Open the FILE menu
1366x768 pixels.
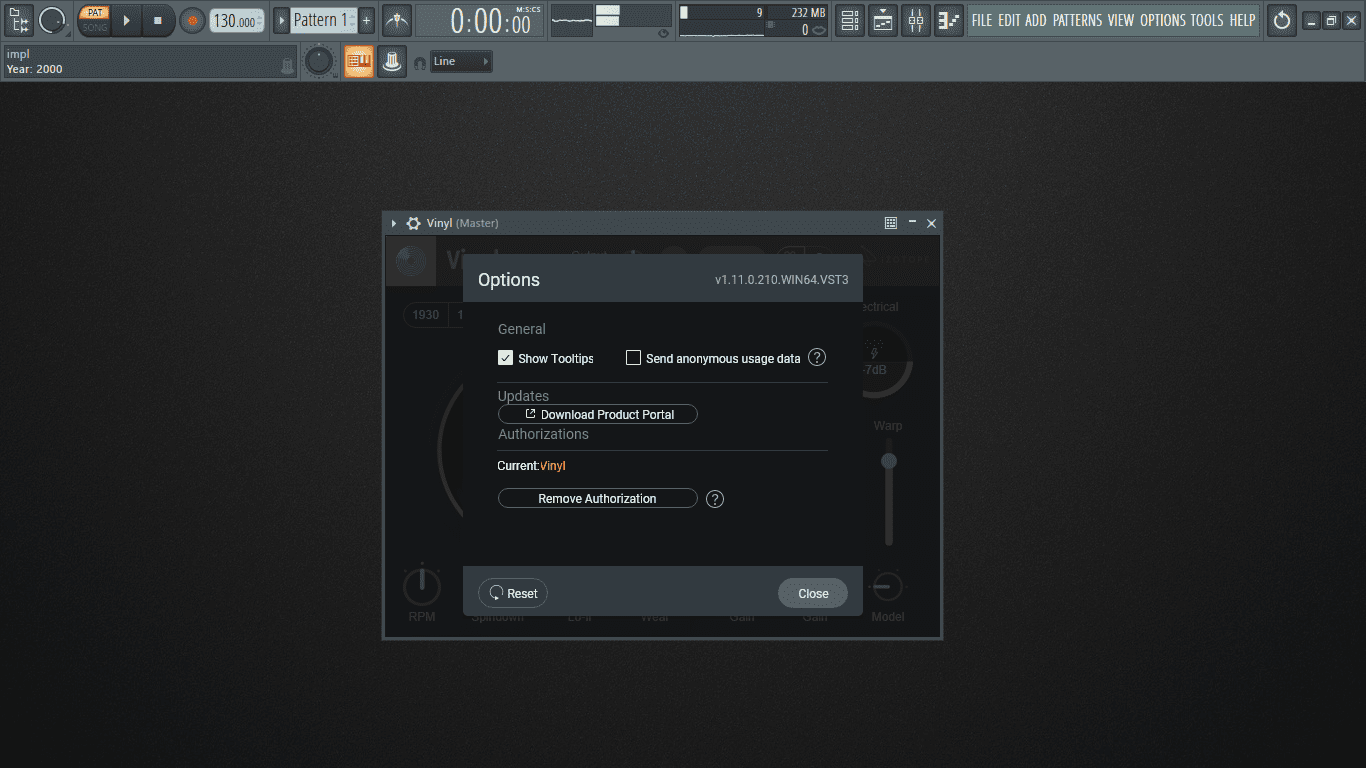click(x=982, y=20)
